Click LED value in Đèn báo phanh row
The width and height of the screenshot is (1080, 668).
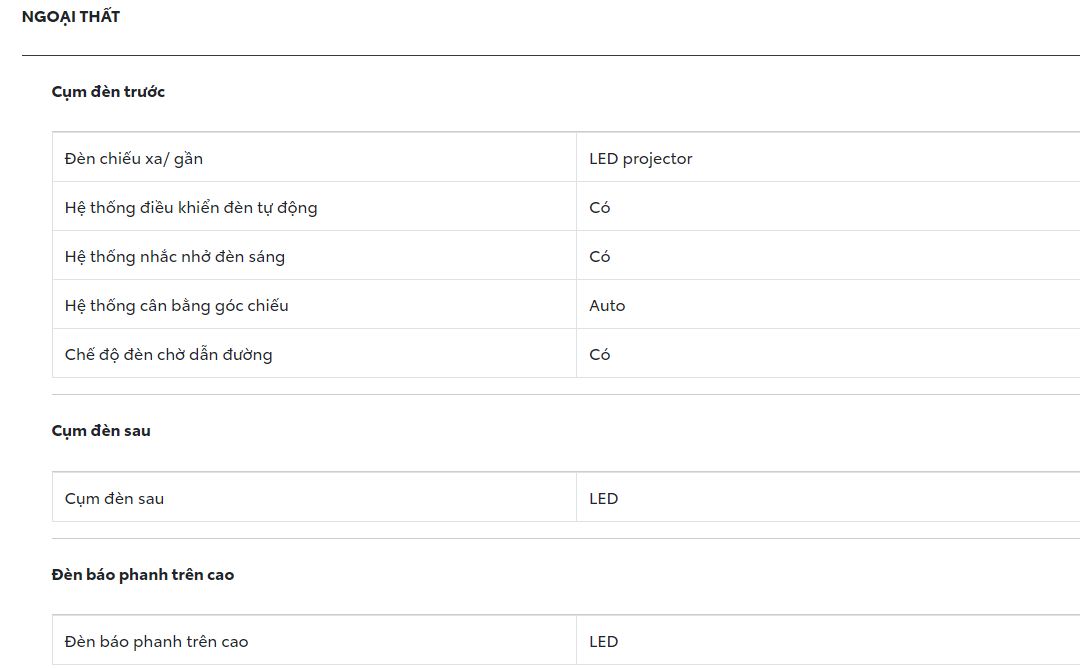(604, 642)
